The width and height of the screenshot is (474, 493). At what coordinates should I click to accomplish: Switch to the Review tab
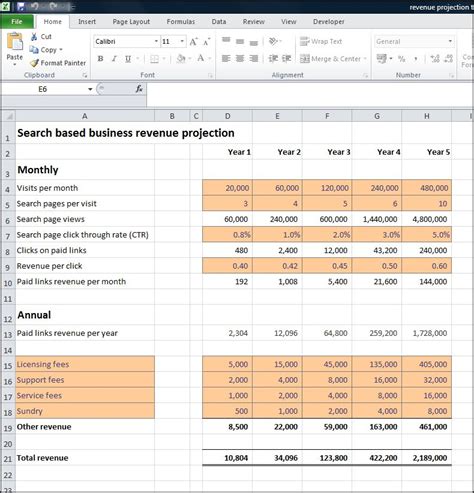point(253,22)
